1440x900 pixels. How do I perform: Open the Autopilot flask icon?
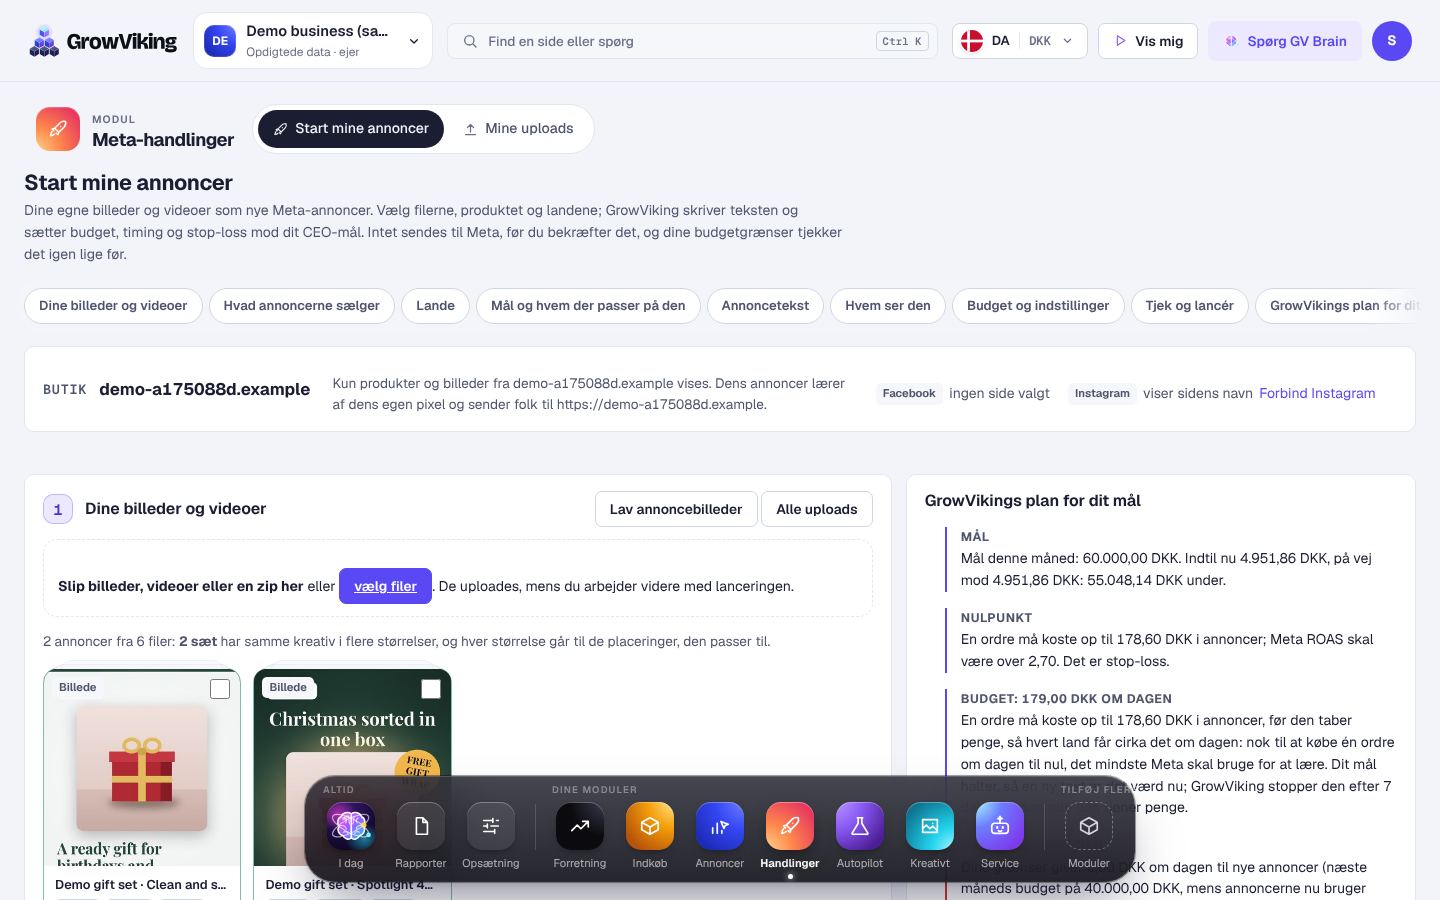[x=860, y=826]
